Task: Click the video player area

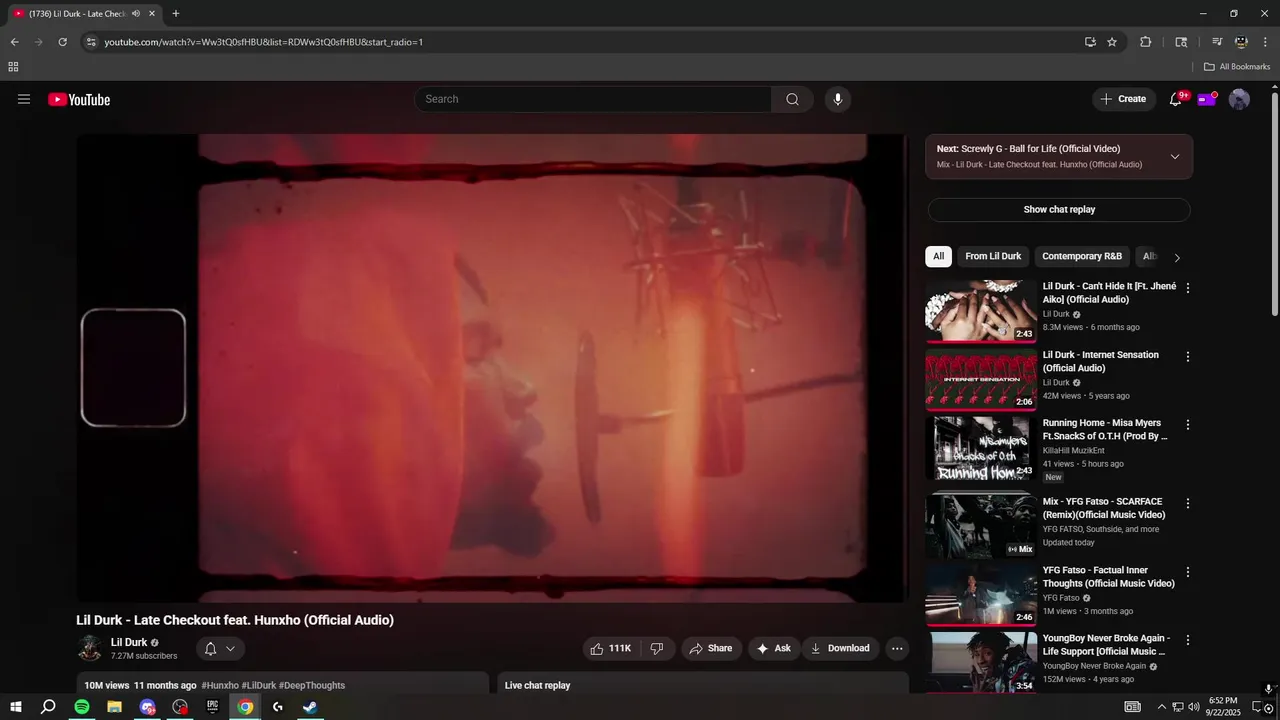Action: point(492,368)
